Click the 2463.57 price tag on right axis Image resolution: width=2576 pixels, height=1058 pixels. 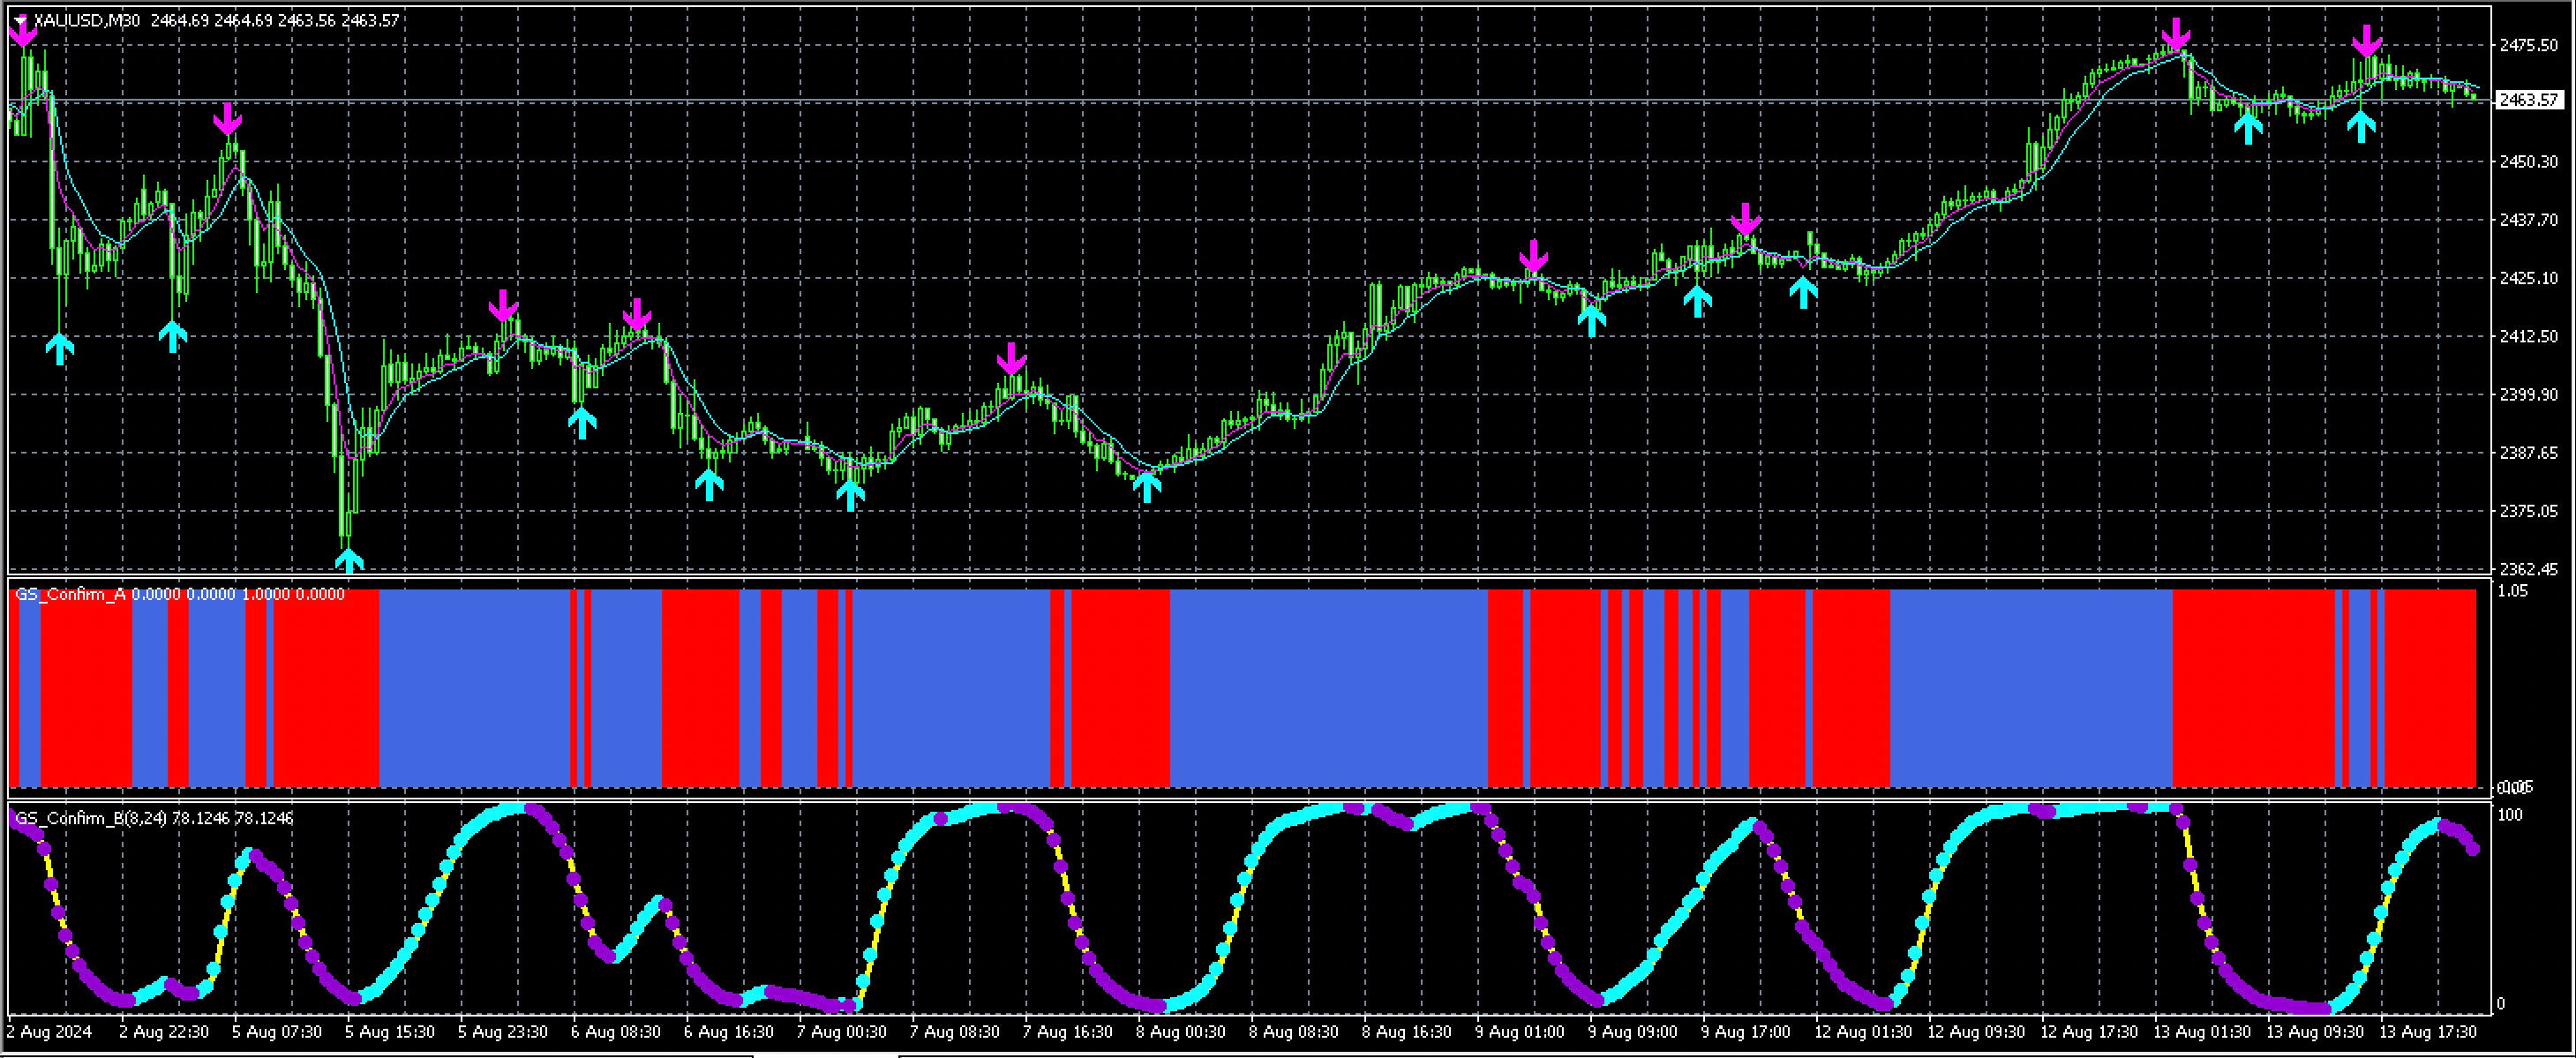[2533, 100]
